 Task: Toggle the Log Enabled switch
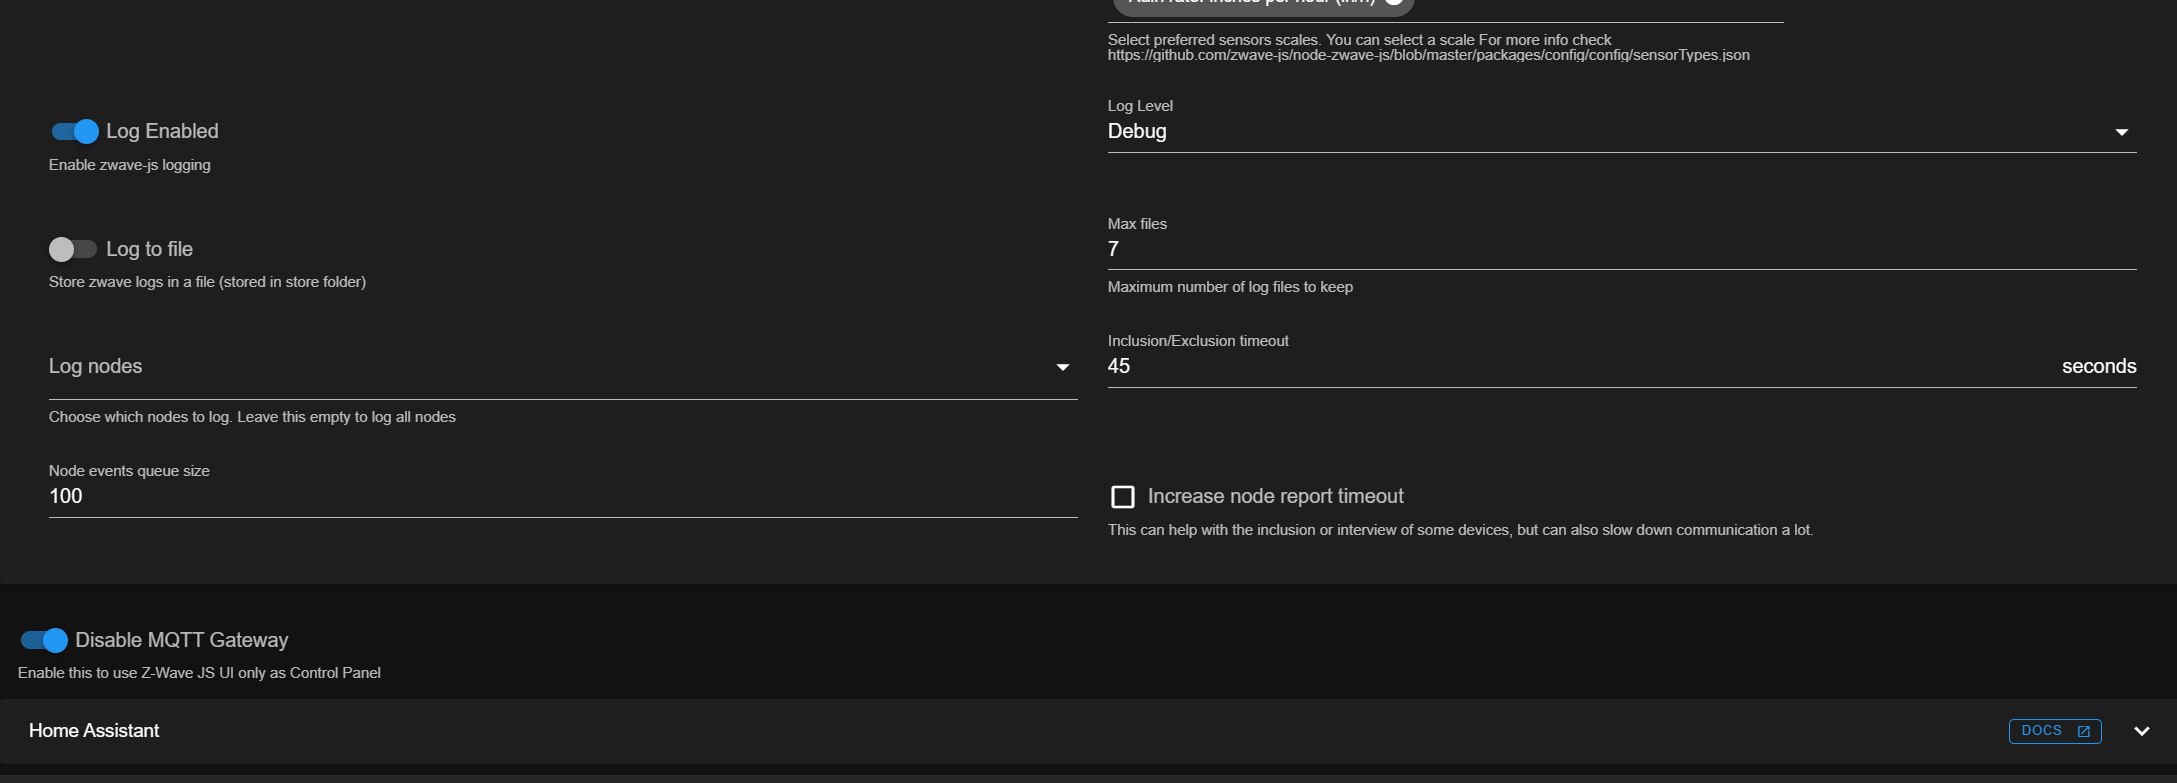[x=75, y=131]
